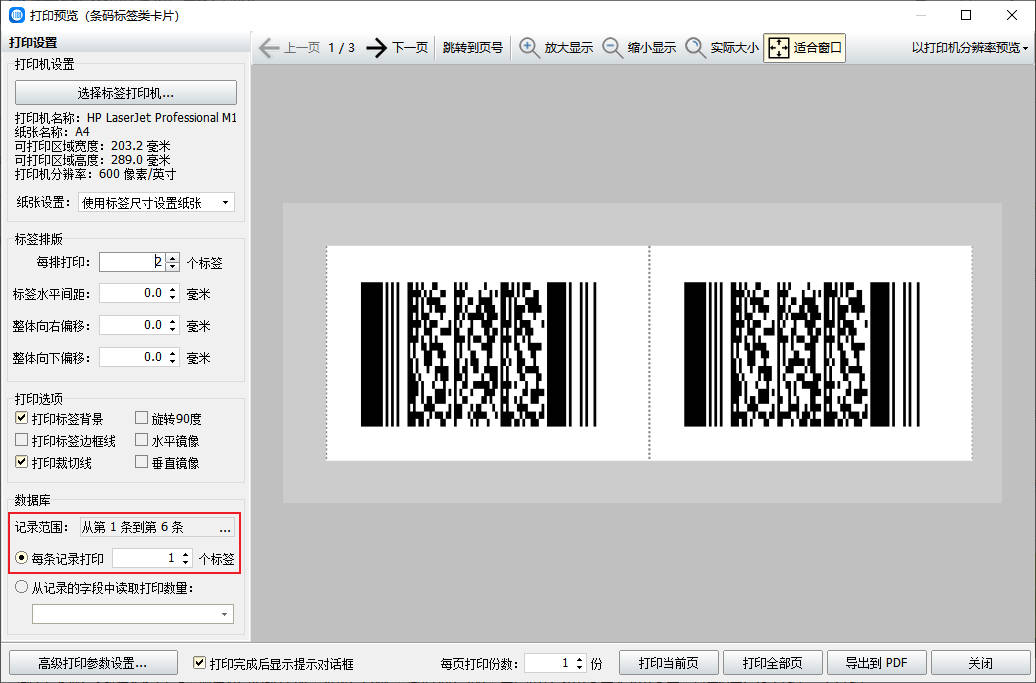Expand the printer resolution preview dropdown
The width and height of the screenshot is (1036, 683).
click(970, 48)
